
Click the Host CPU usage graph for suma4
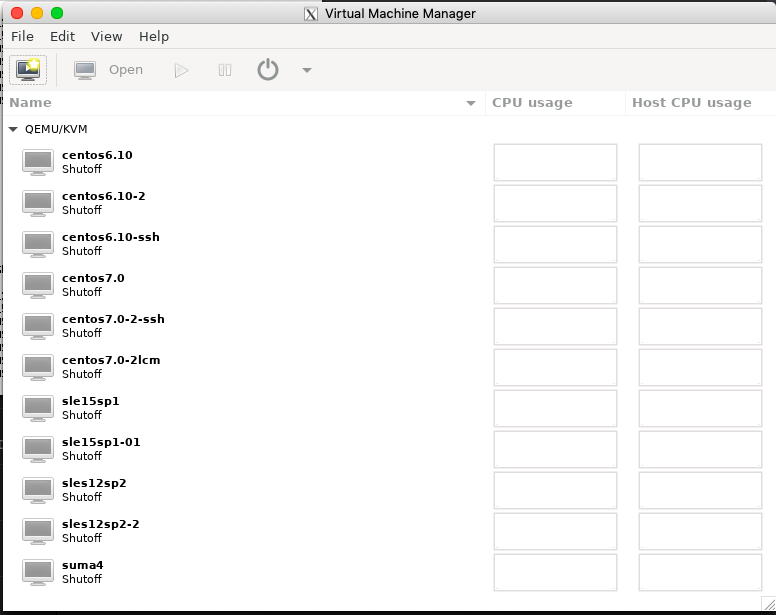700,572
